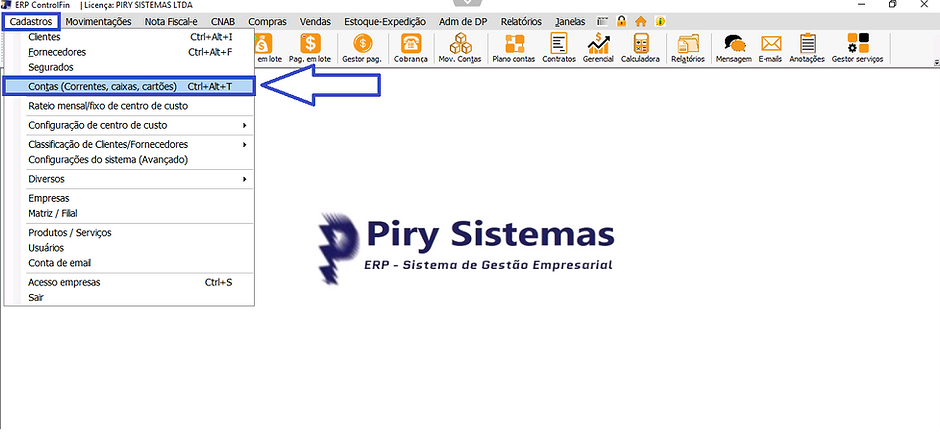This screenshot has width=940, height=440.
Task: Expand the Diversos submenu
Action: 129,179
